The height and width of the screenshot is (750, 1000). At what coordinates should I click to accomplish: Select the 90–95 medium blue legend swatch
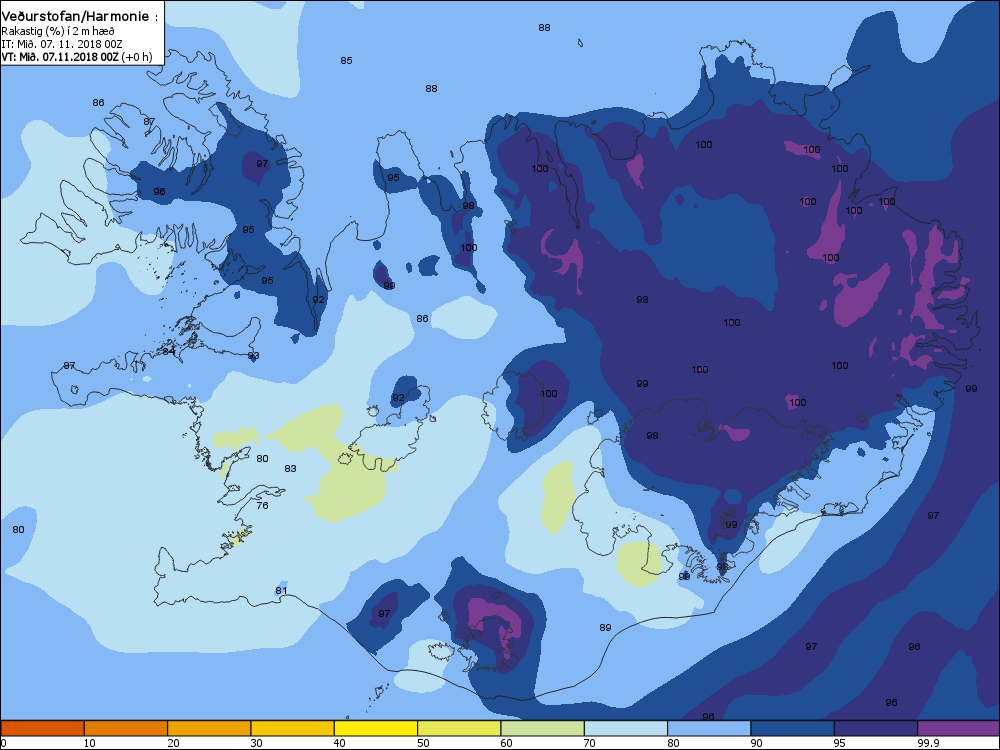(x=793, y=728)
